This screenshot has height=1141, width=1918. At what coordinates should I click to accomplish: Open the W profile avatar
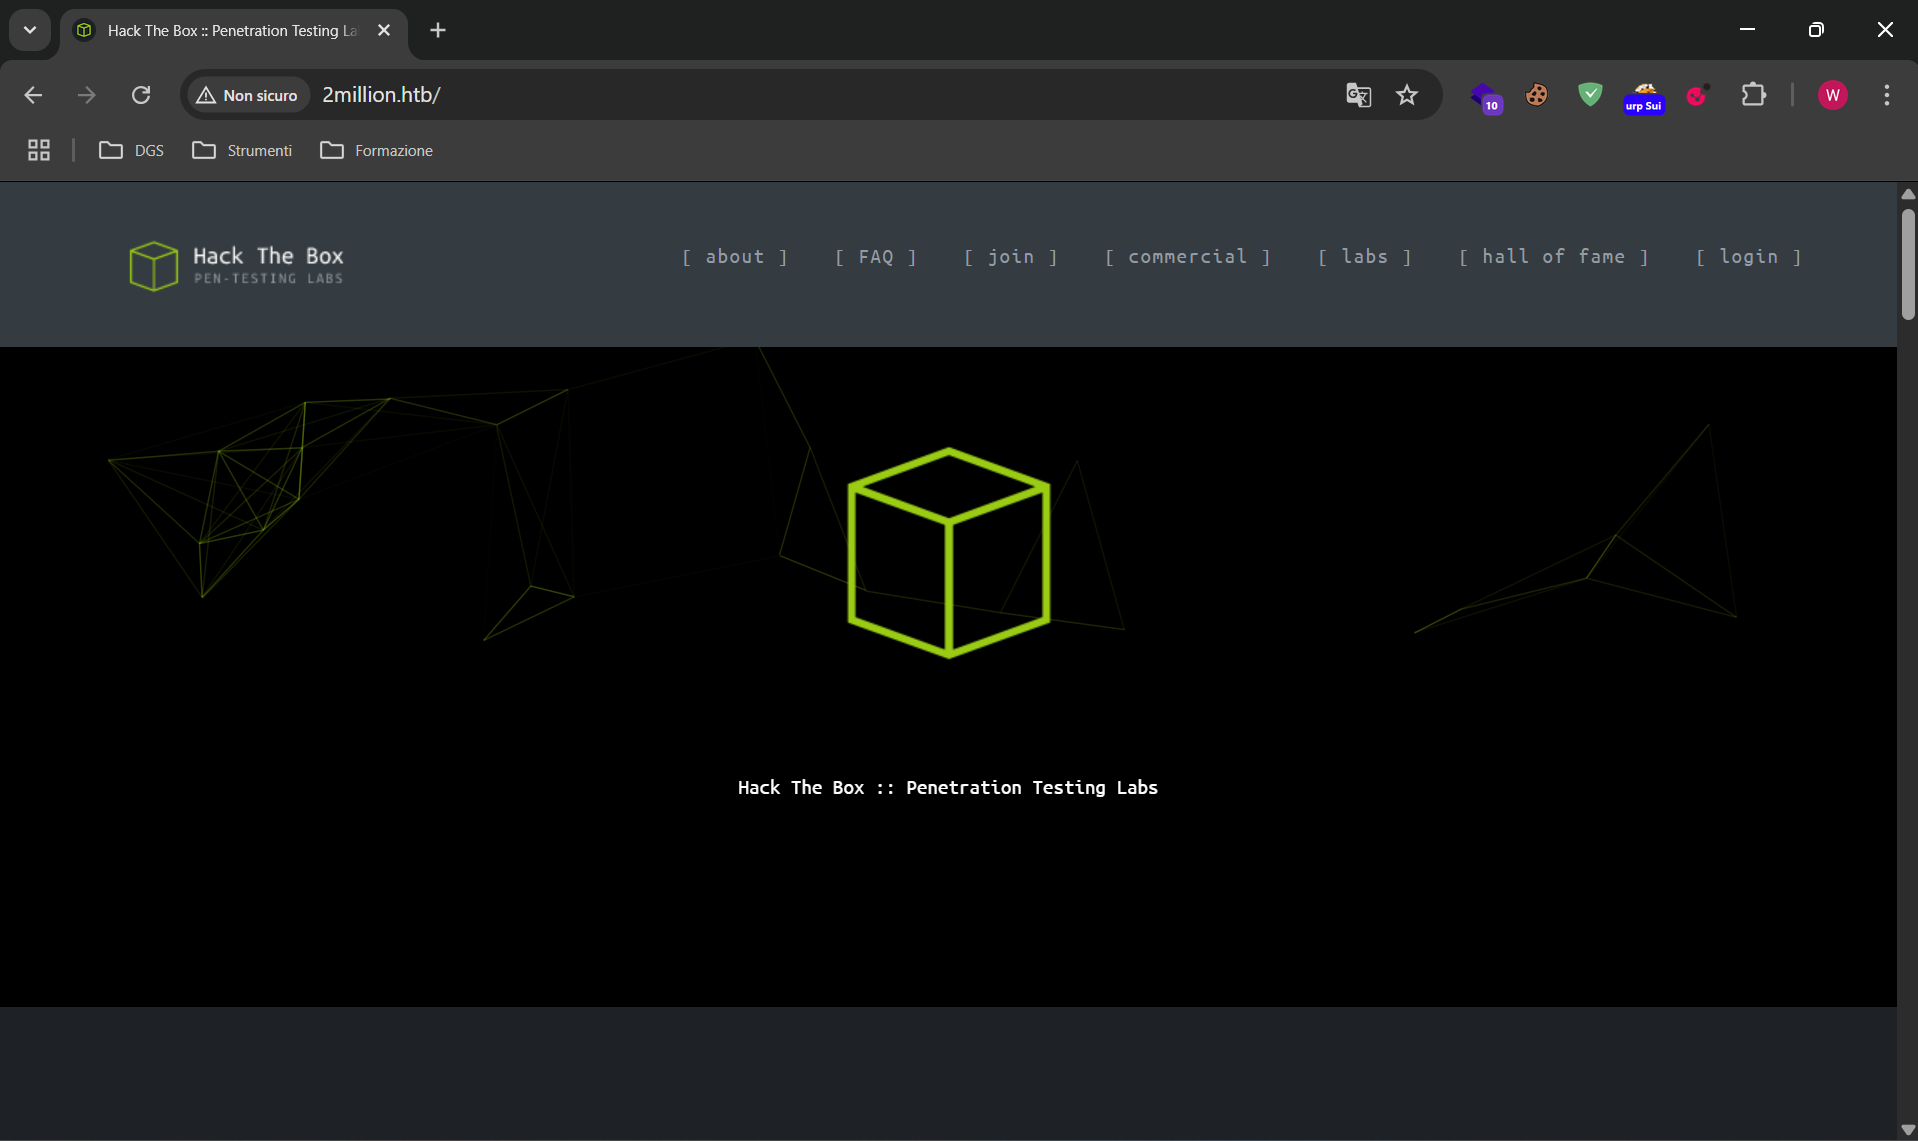coord(1832,95)
